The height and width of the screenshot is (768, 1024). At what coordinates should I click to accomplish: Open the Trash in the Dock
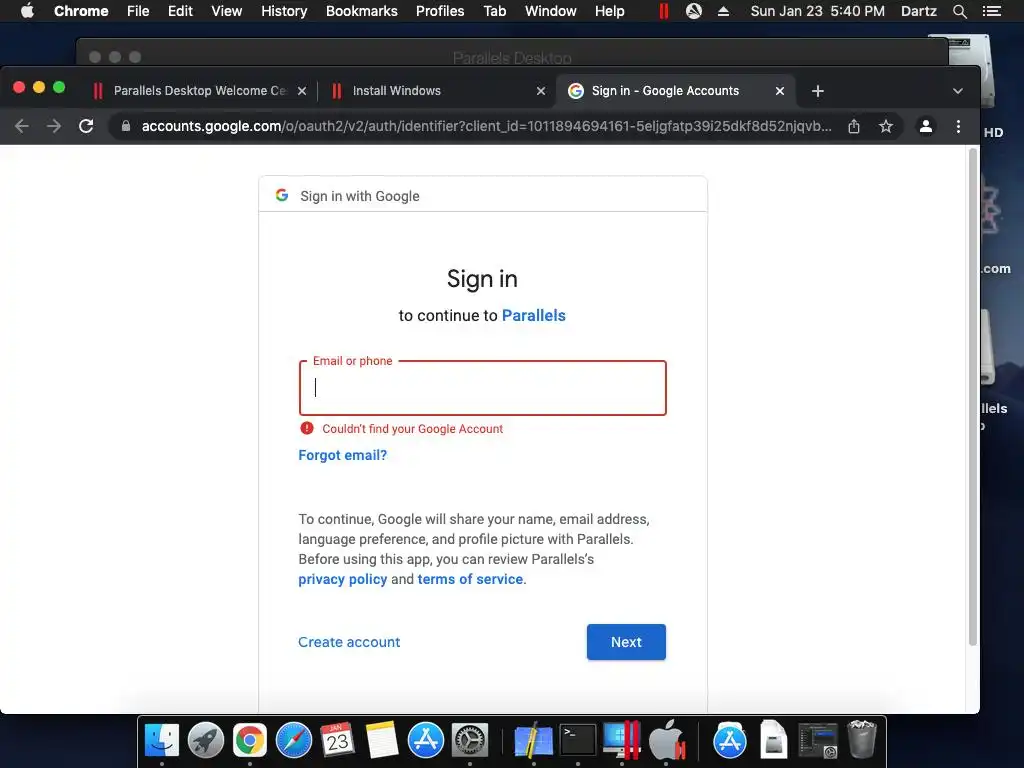pyautogui.click(x=861, y=741)
